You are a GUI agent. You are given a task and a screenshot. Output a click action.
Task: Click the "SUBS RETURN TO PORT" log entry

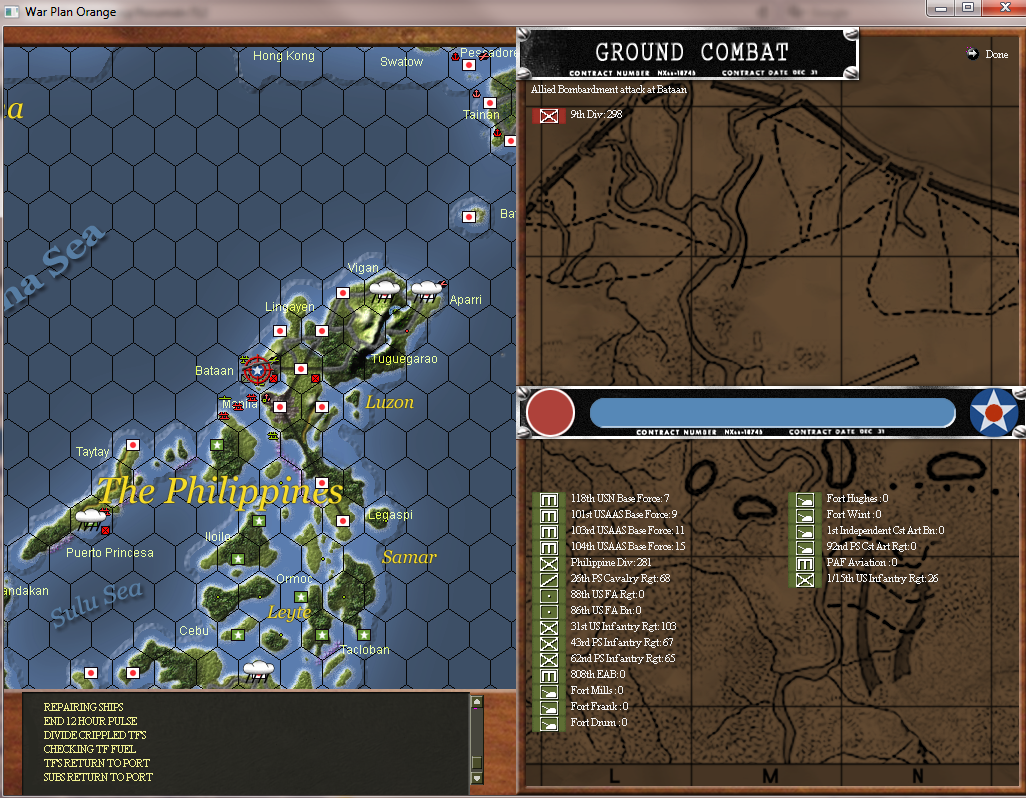[x=98, y=777]
